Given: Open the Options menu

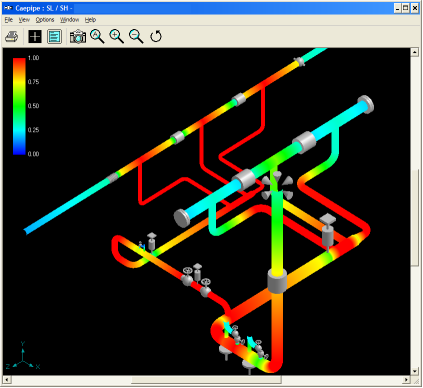Looking at the screenshot, I should click(45, 20).
